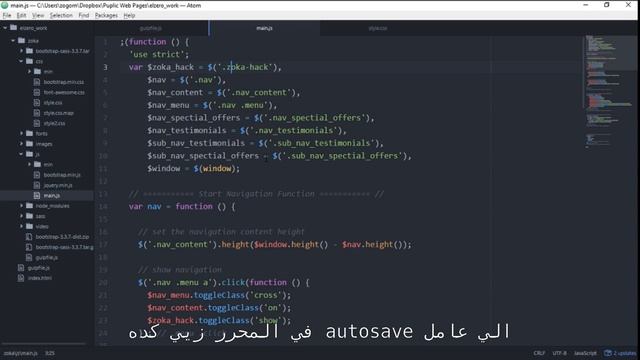Click the UTF-8 encoding selector
Viewport: 640px width, 360px height.
(x=560, y=353)
